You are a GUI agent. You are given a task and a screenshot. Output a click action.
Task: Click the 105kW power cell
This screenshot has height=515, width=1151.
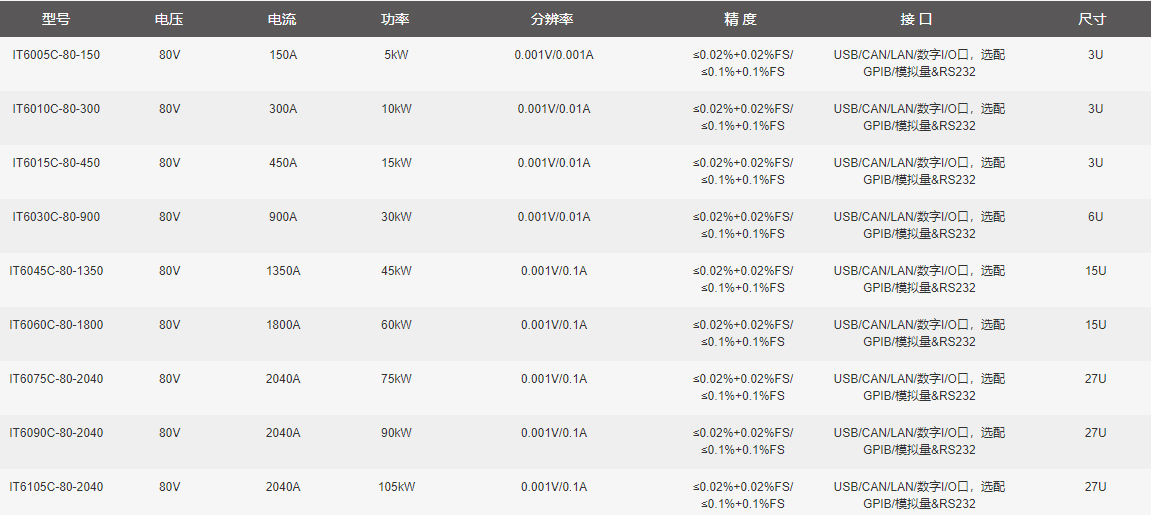click(396, 487)
